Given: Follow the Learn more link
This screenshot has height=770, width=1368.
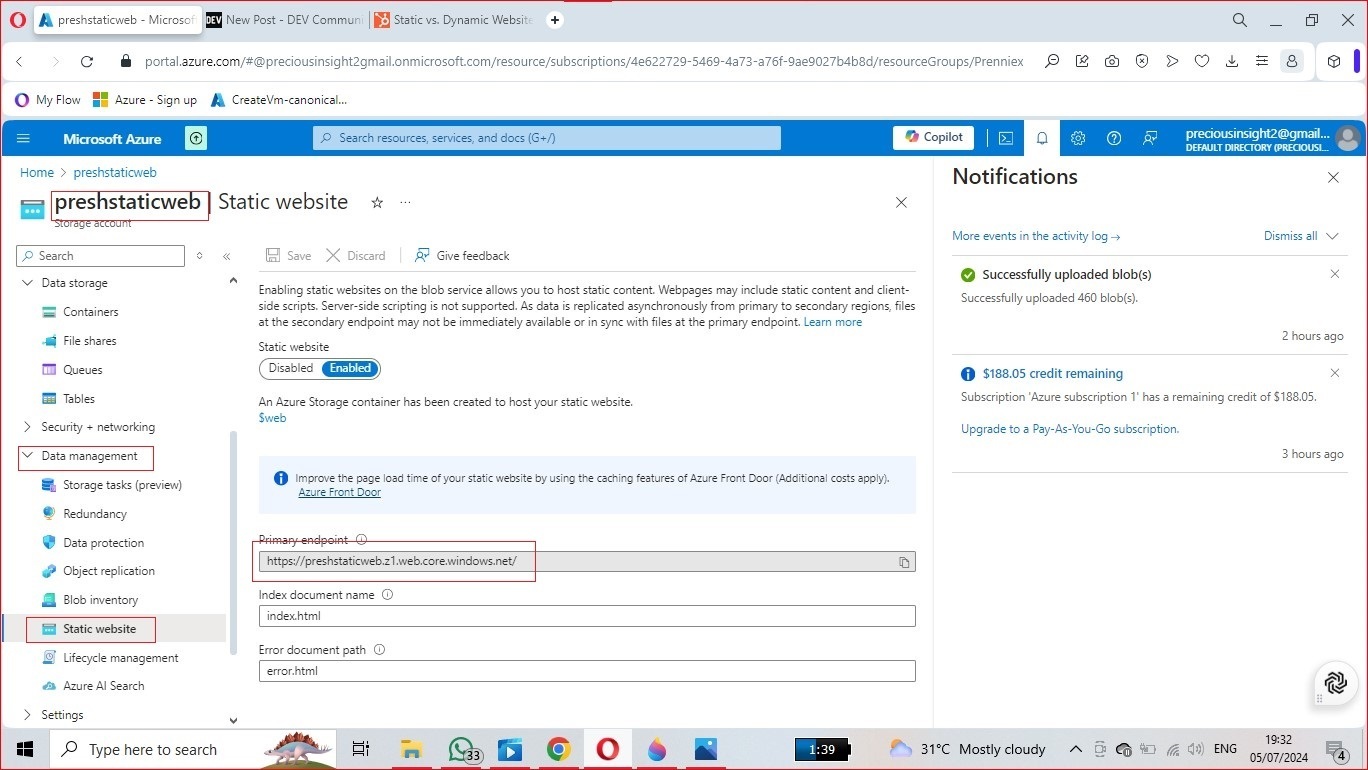Looking at the screenshot, I should click(x=833, y=322).
